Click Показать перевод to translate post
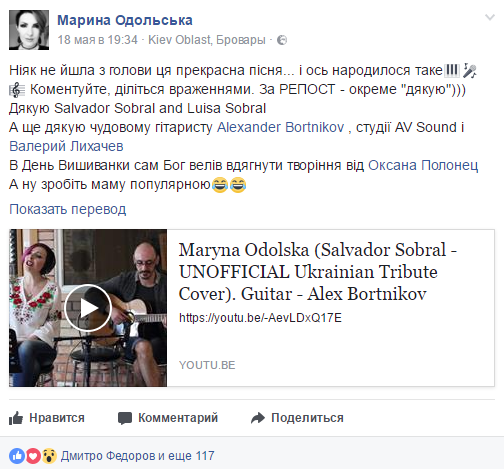 click(68, 209)
